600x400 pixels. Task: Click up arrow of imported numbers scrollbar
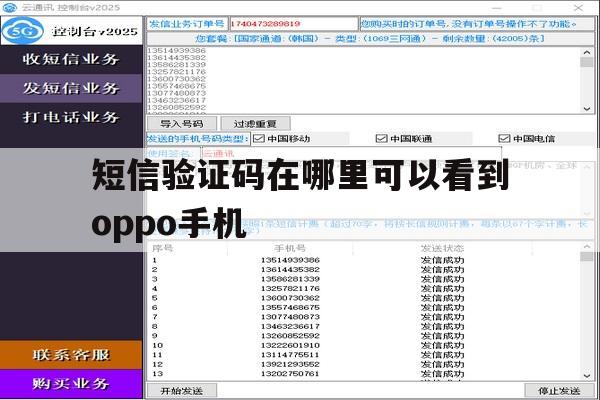click(x=587, y=52)
